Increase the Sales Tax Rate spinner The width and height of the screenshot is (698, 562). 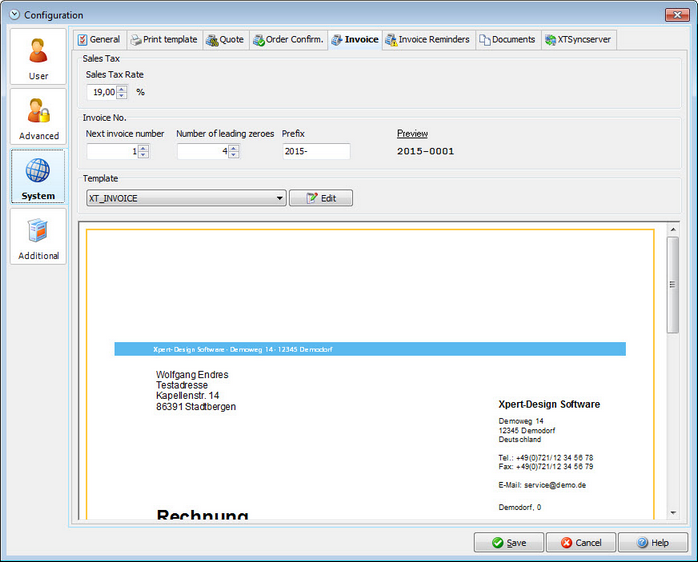click(122, 89)
